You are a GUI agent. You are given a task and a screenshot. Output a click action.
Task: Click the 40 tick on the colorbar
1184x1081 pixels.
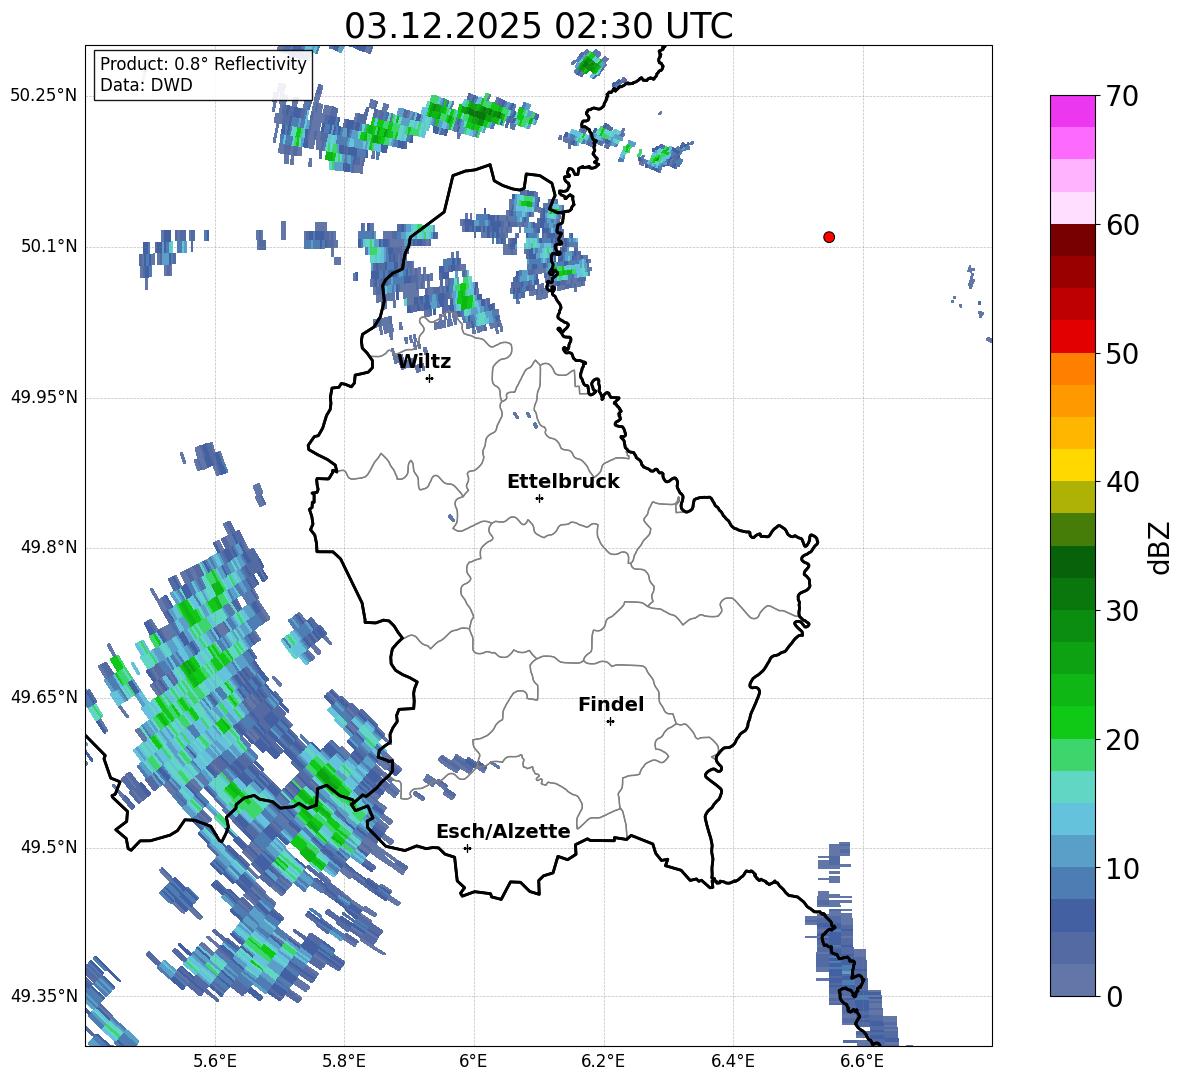(x=1122, y=482)
